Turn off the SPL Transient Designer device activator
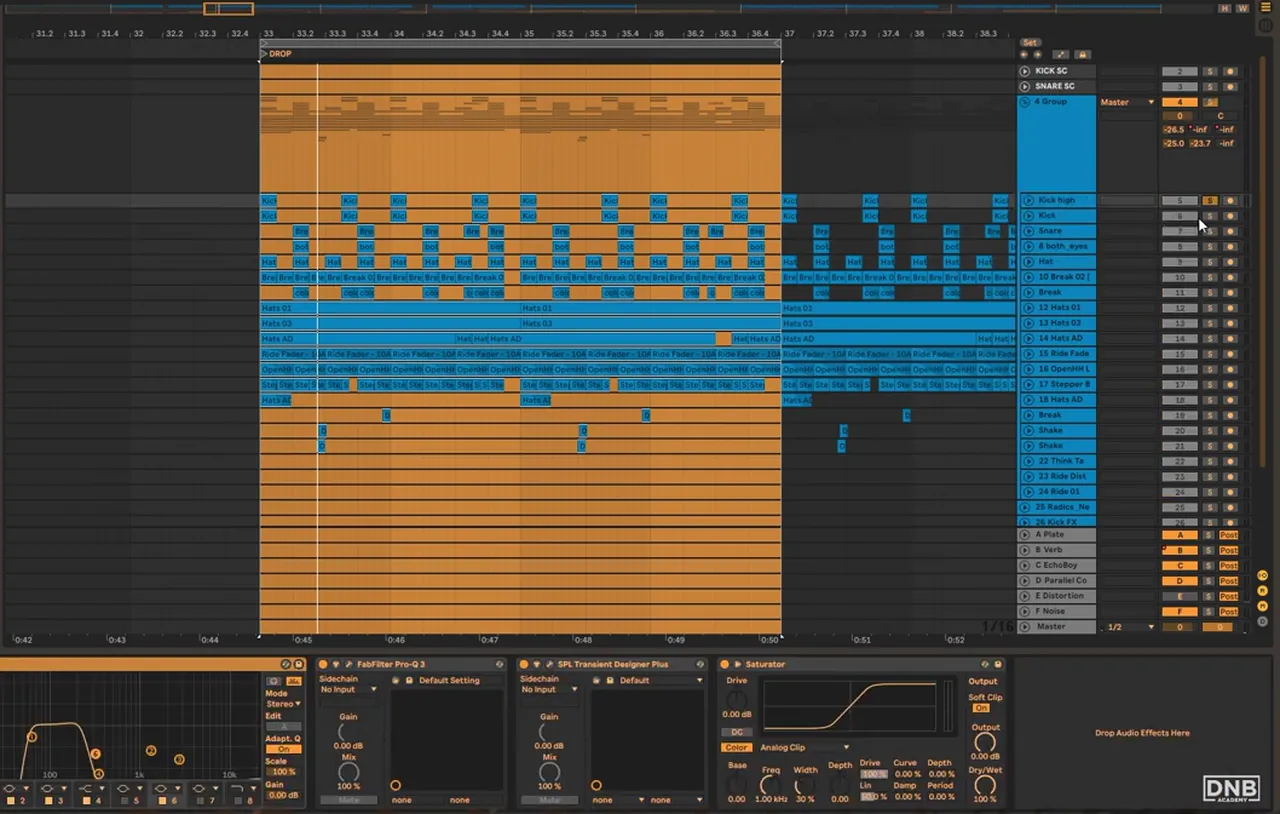 tap(524, 664)
